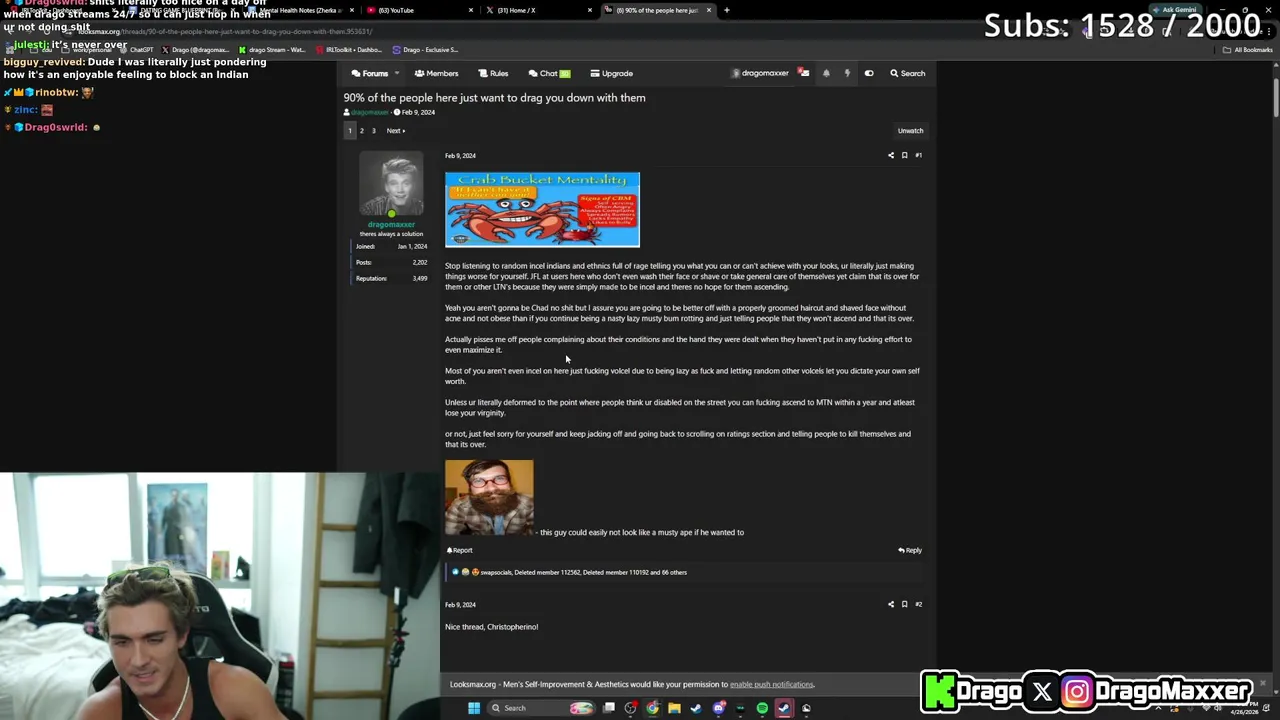Open the Windows Start menu
1280x720 pixels.
pyautogui.click(x=474, y=708)
